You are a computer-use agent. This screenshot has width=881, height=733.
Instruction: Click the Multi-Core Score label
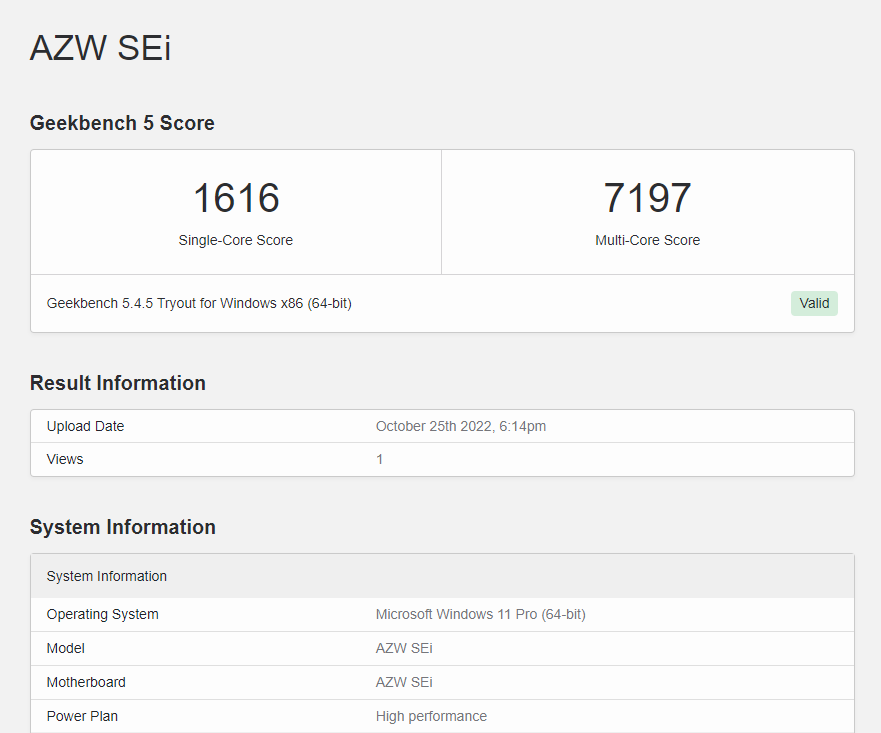click(x=647, y=240)
